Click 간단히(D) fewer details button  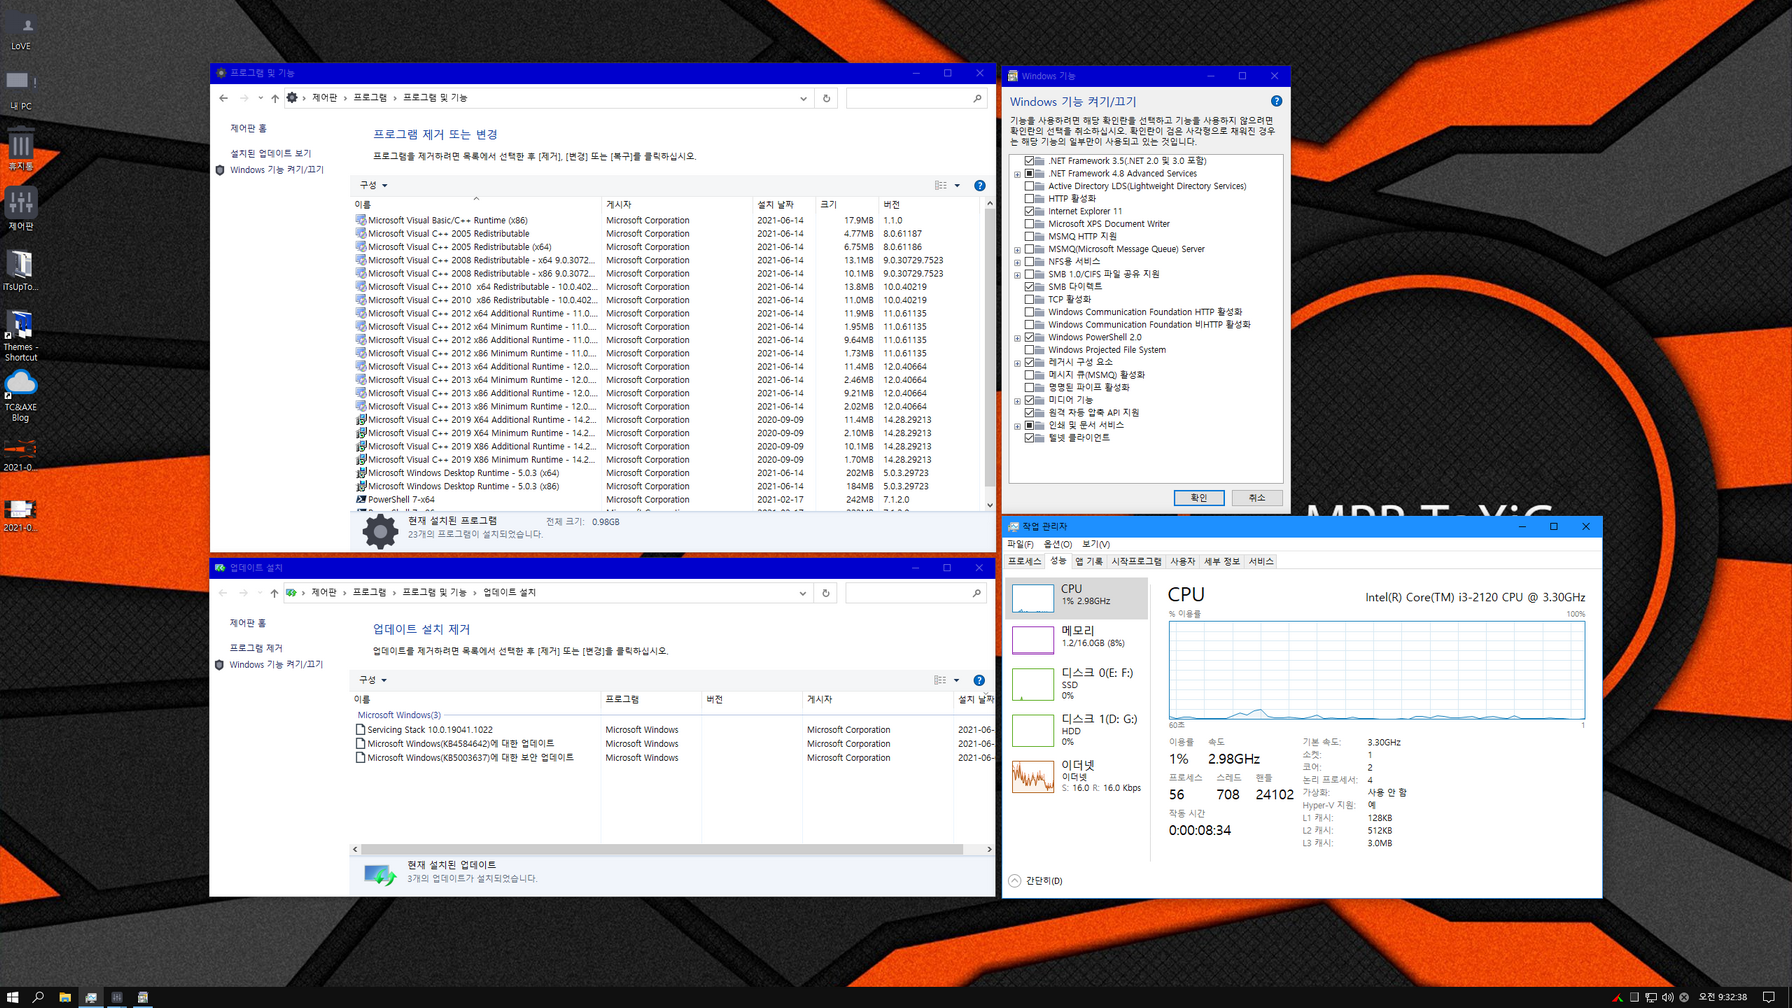[1036, 881]
